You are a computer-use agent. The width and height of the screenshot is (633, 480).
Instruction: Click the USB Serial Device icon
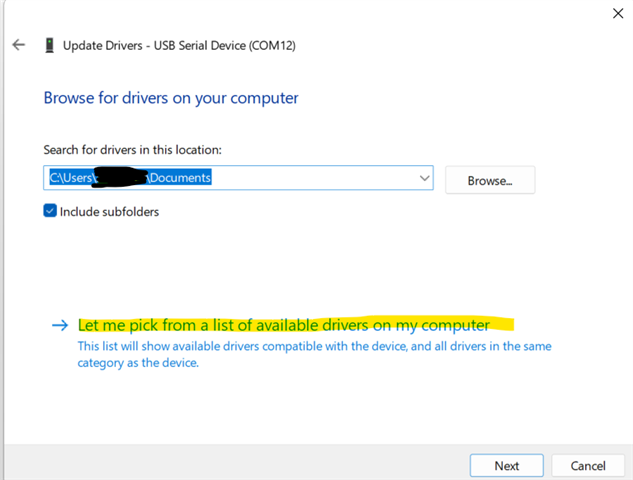click(50, 45)
